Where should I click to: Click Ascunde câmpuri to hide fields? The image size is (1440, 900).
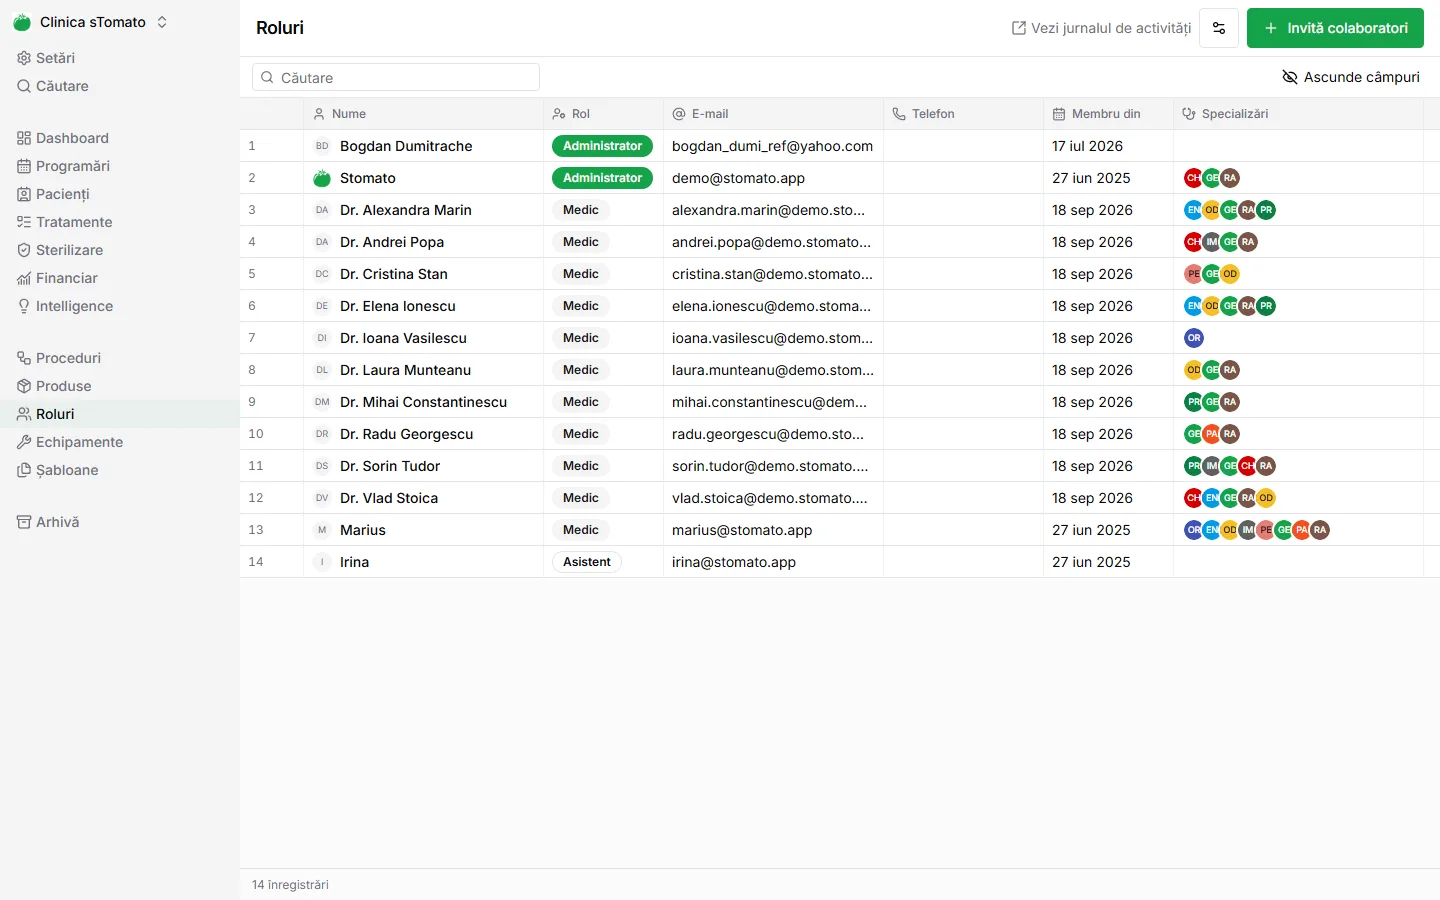point(1351,77)
